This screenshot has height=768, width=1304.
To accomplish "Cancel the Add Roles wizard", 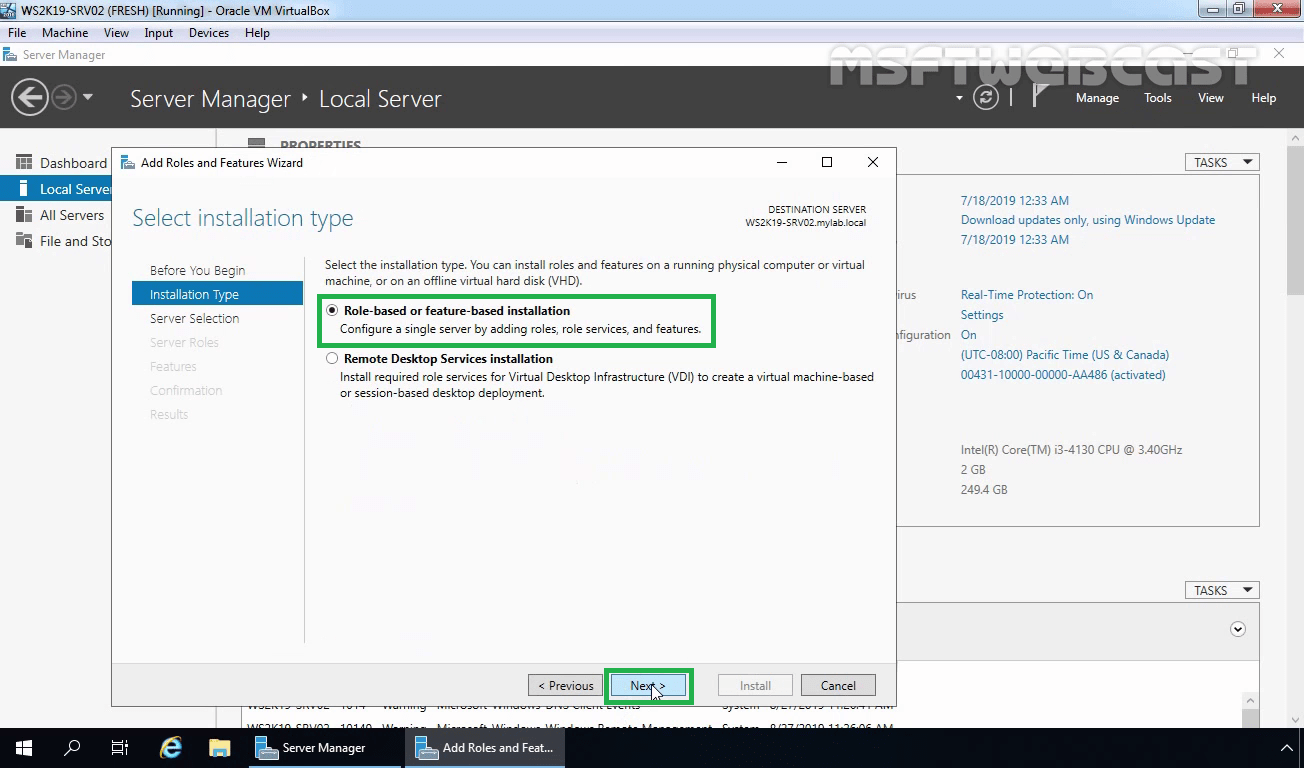I will point(838,686).
